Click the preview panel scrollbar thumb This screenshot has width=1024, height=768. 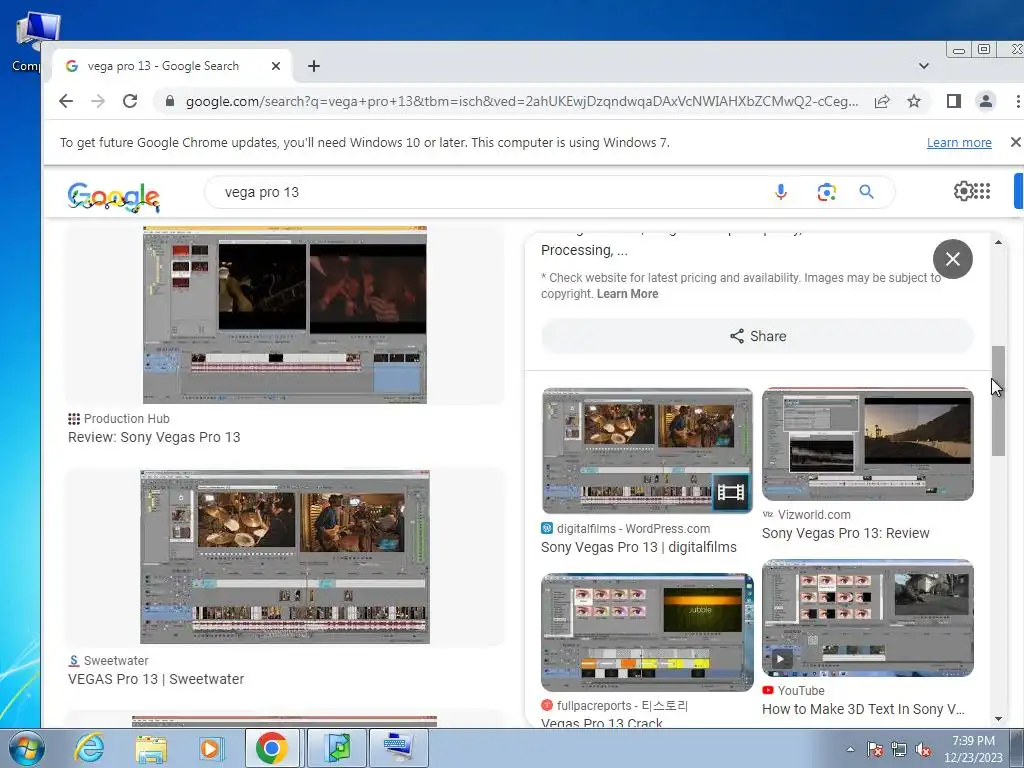[998, 401]
